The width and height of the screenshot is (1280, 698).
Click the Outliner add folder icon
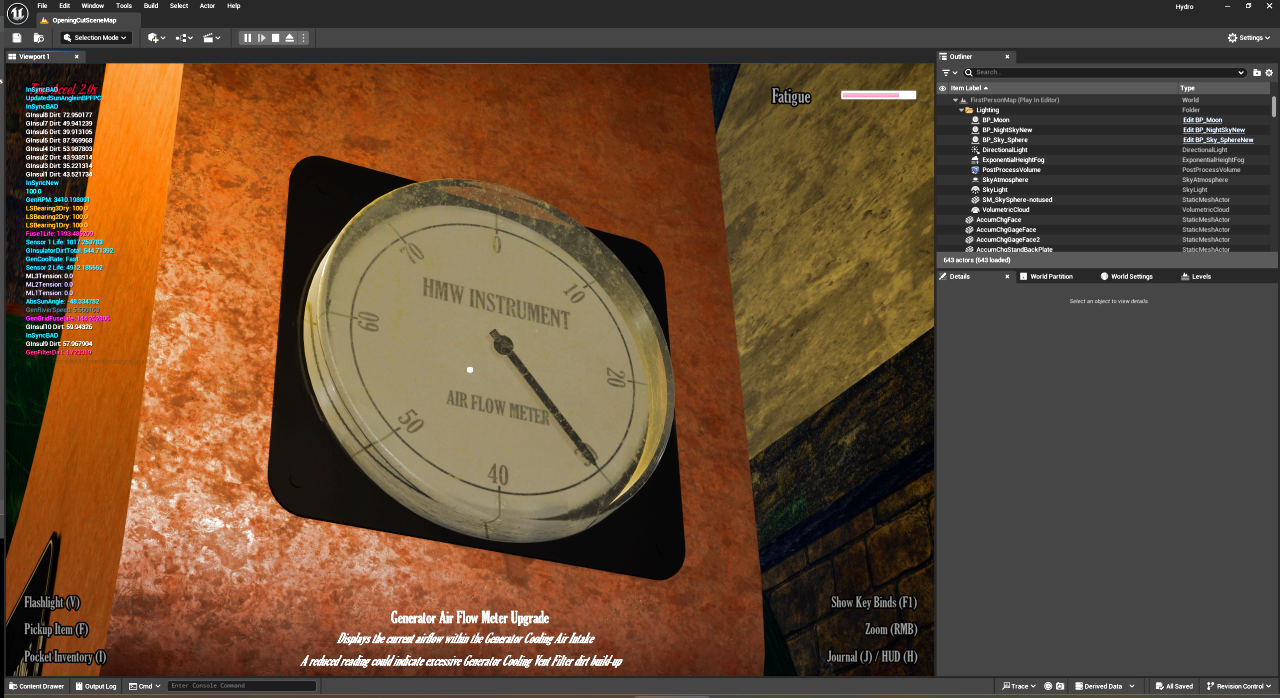pyautogui.click(x=1257, y=72)
